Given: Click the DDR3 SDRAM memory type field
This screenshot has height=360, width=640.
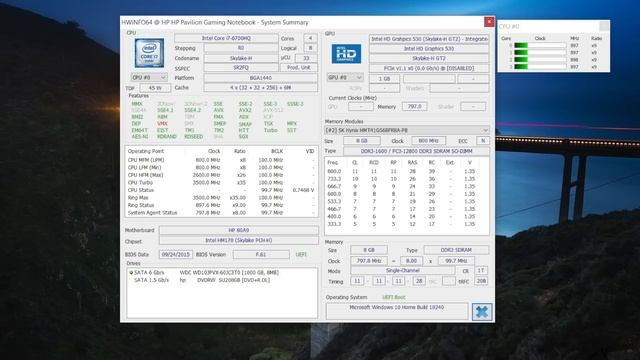Looking at the screenshot, I should coord(456,250).
